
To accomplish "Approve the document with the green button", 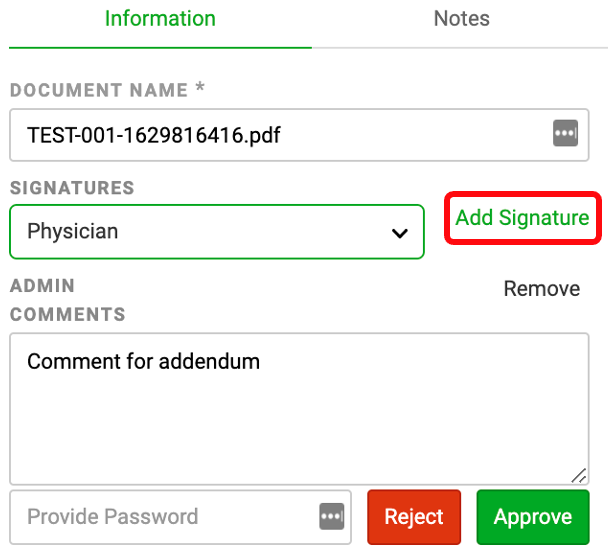I will pyautogui.click(x=533, y=517).
